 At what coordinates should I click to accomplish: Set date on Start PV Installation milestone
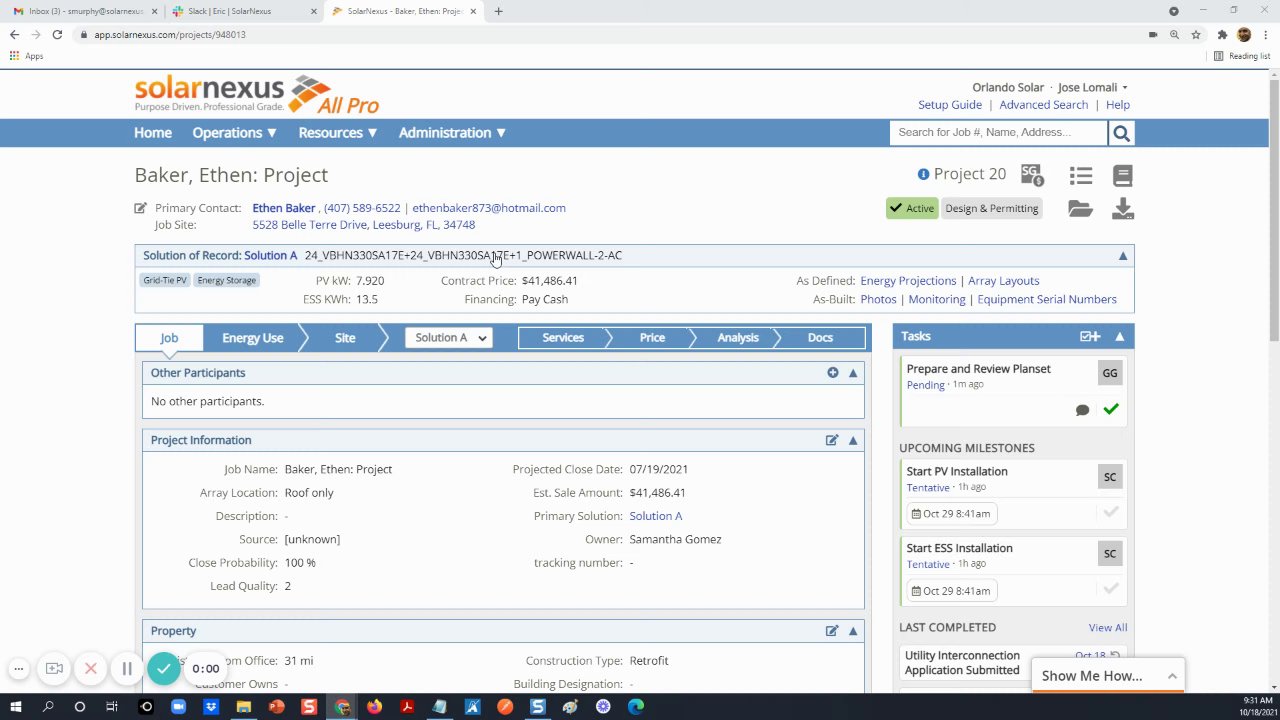[x=951, y=514]
